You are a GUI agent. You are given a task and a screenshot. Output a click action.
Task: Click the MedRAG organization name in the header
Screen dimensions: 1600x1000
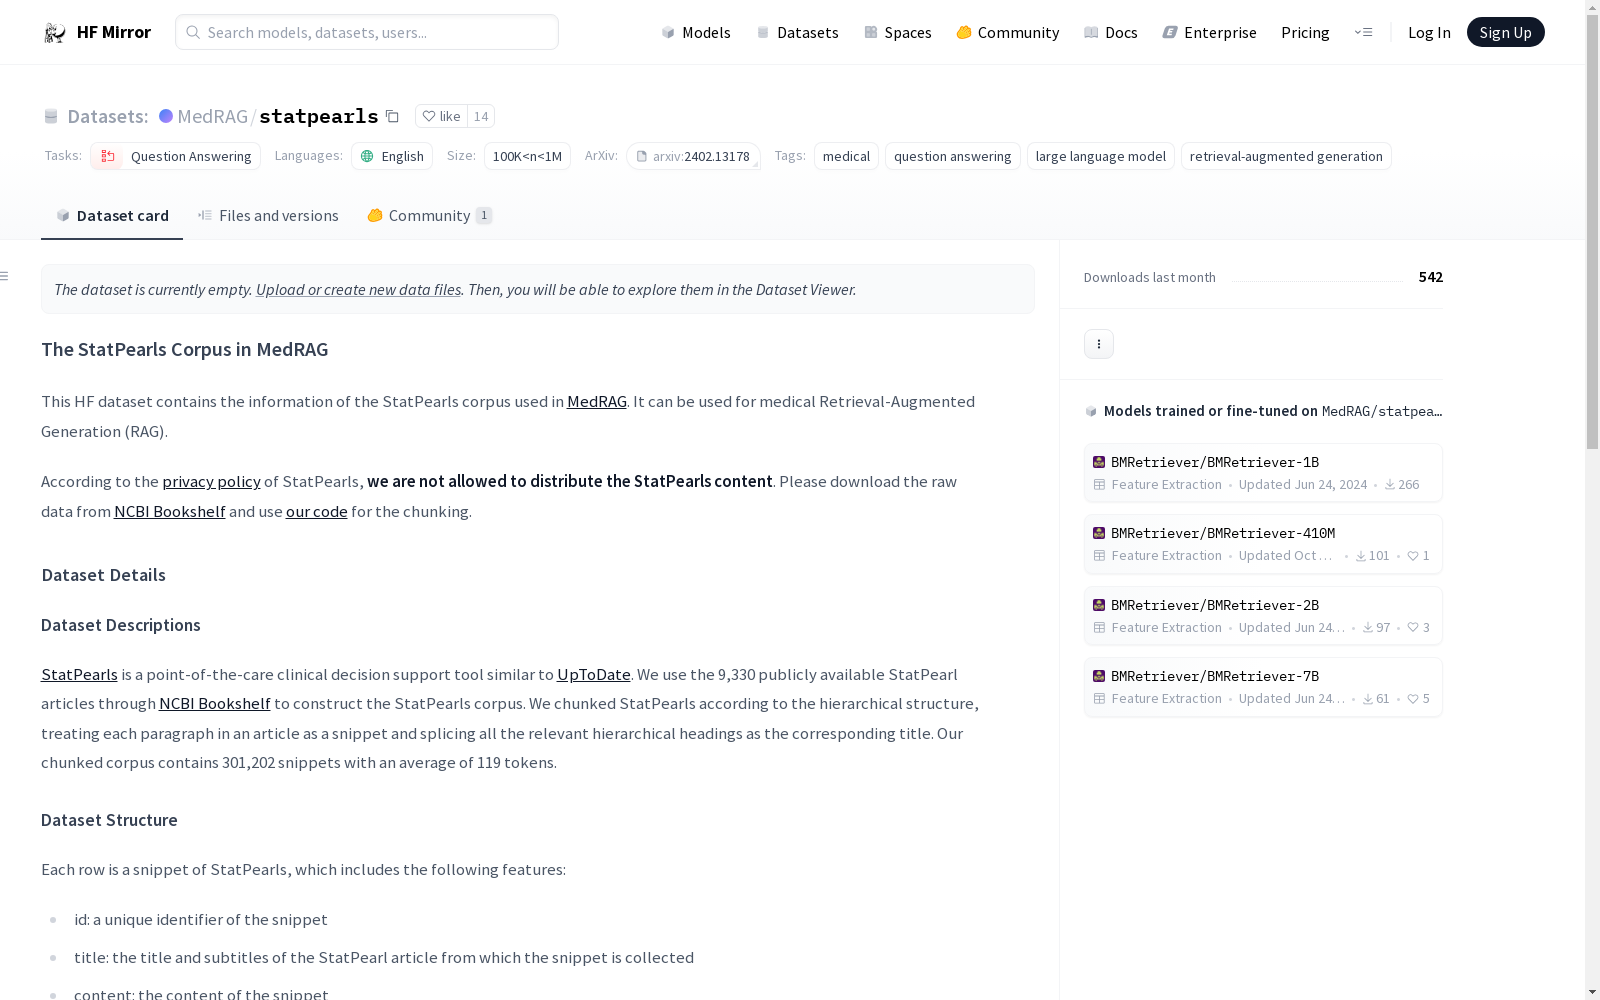pyautogui.click(x=212, y=116)
